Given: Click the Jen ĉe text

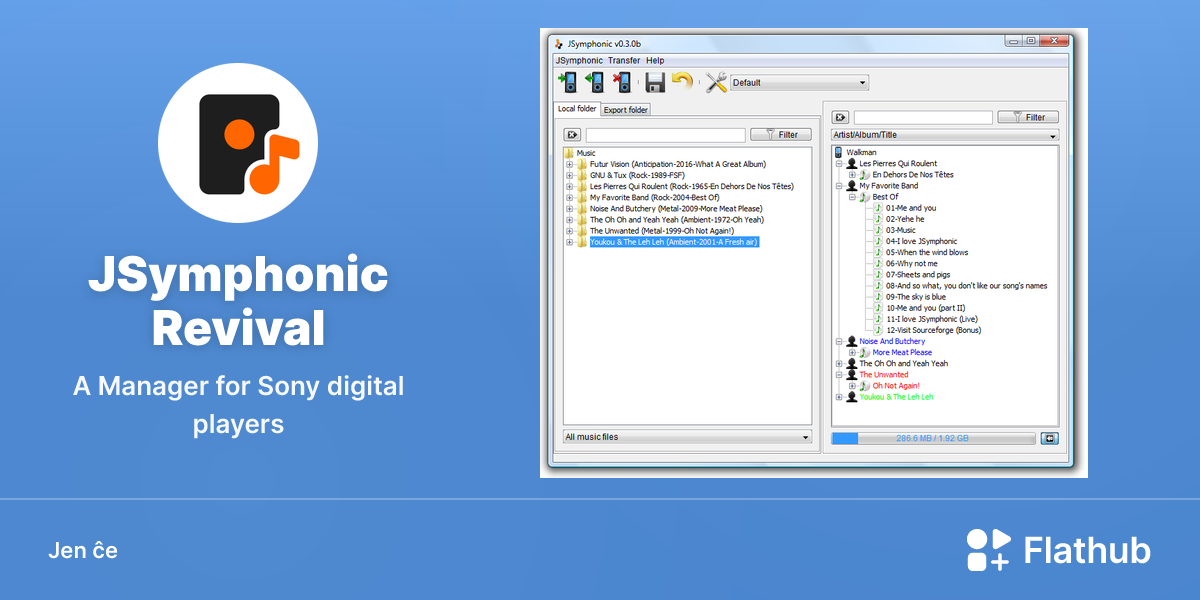Looking at the screenshot, I should [83, 551].
